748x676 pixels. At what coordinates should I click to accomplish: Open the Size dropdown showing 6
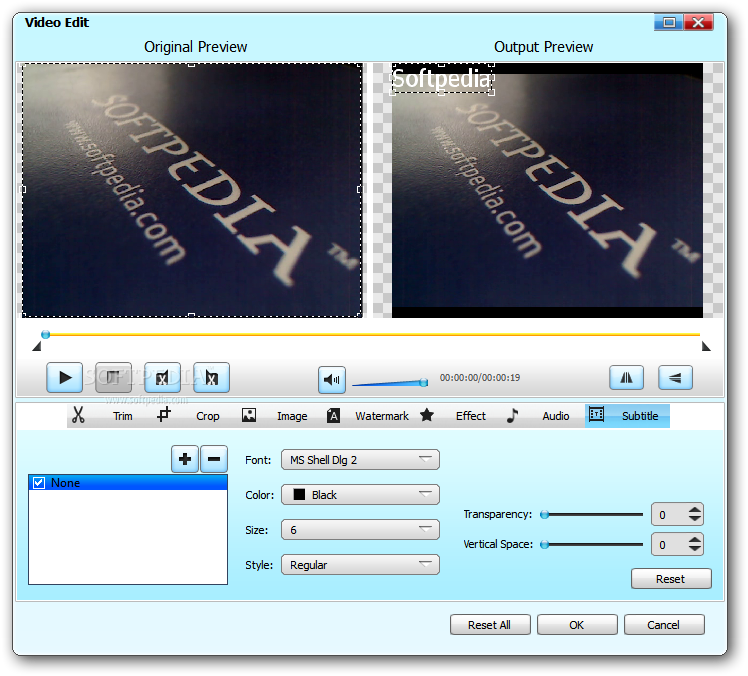tap(360, 530)
